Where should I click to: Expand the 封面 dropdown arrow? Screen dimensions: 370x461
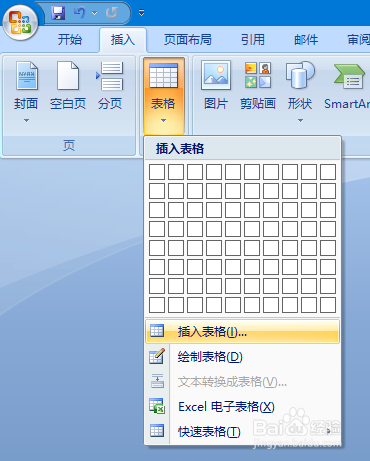26,120
